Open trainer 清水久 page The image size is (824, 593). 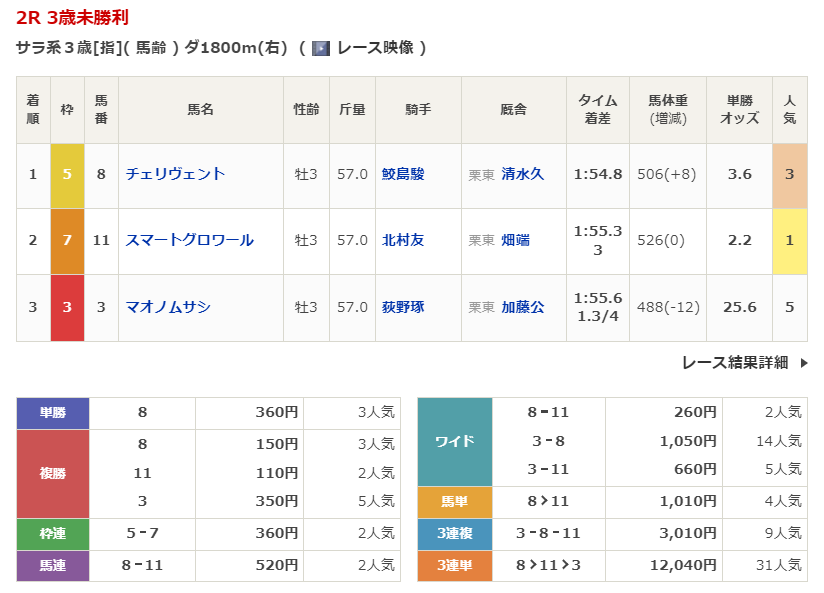coord(522,174)
